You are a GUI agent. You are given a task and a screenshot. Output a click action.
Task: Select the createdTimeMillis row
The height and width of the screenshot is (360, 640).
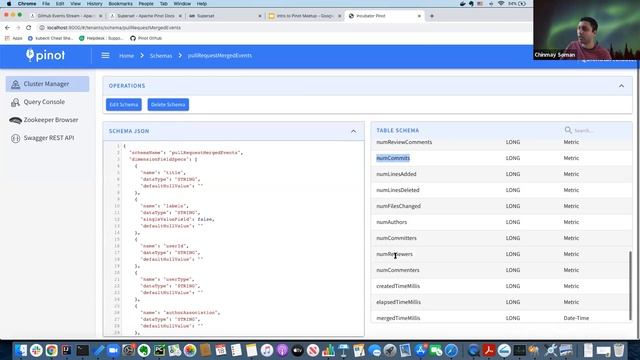pos(501,286)
